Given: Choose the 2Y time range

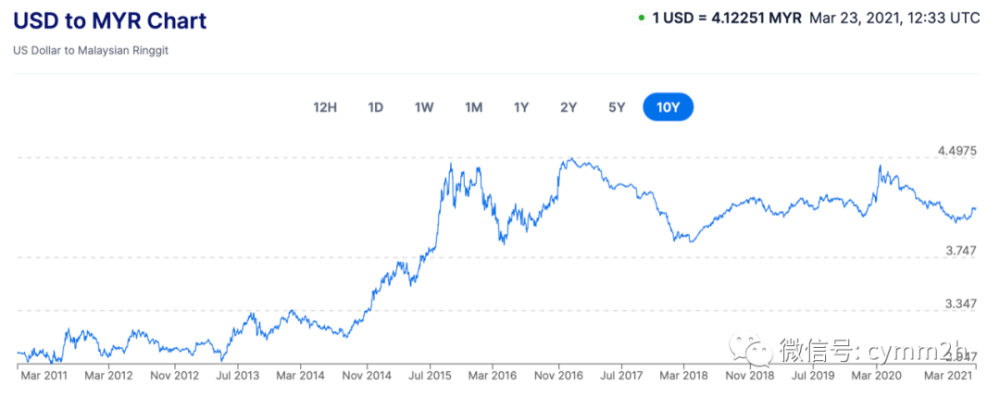Looking at the screenshot, I should [x=568, y=107].
